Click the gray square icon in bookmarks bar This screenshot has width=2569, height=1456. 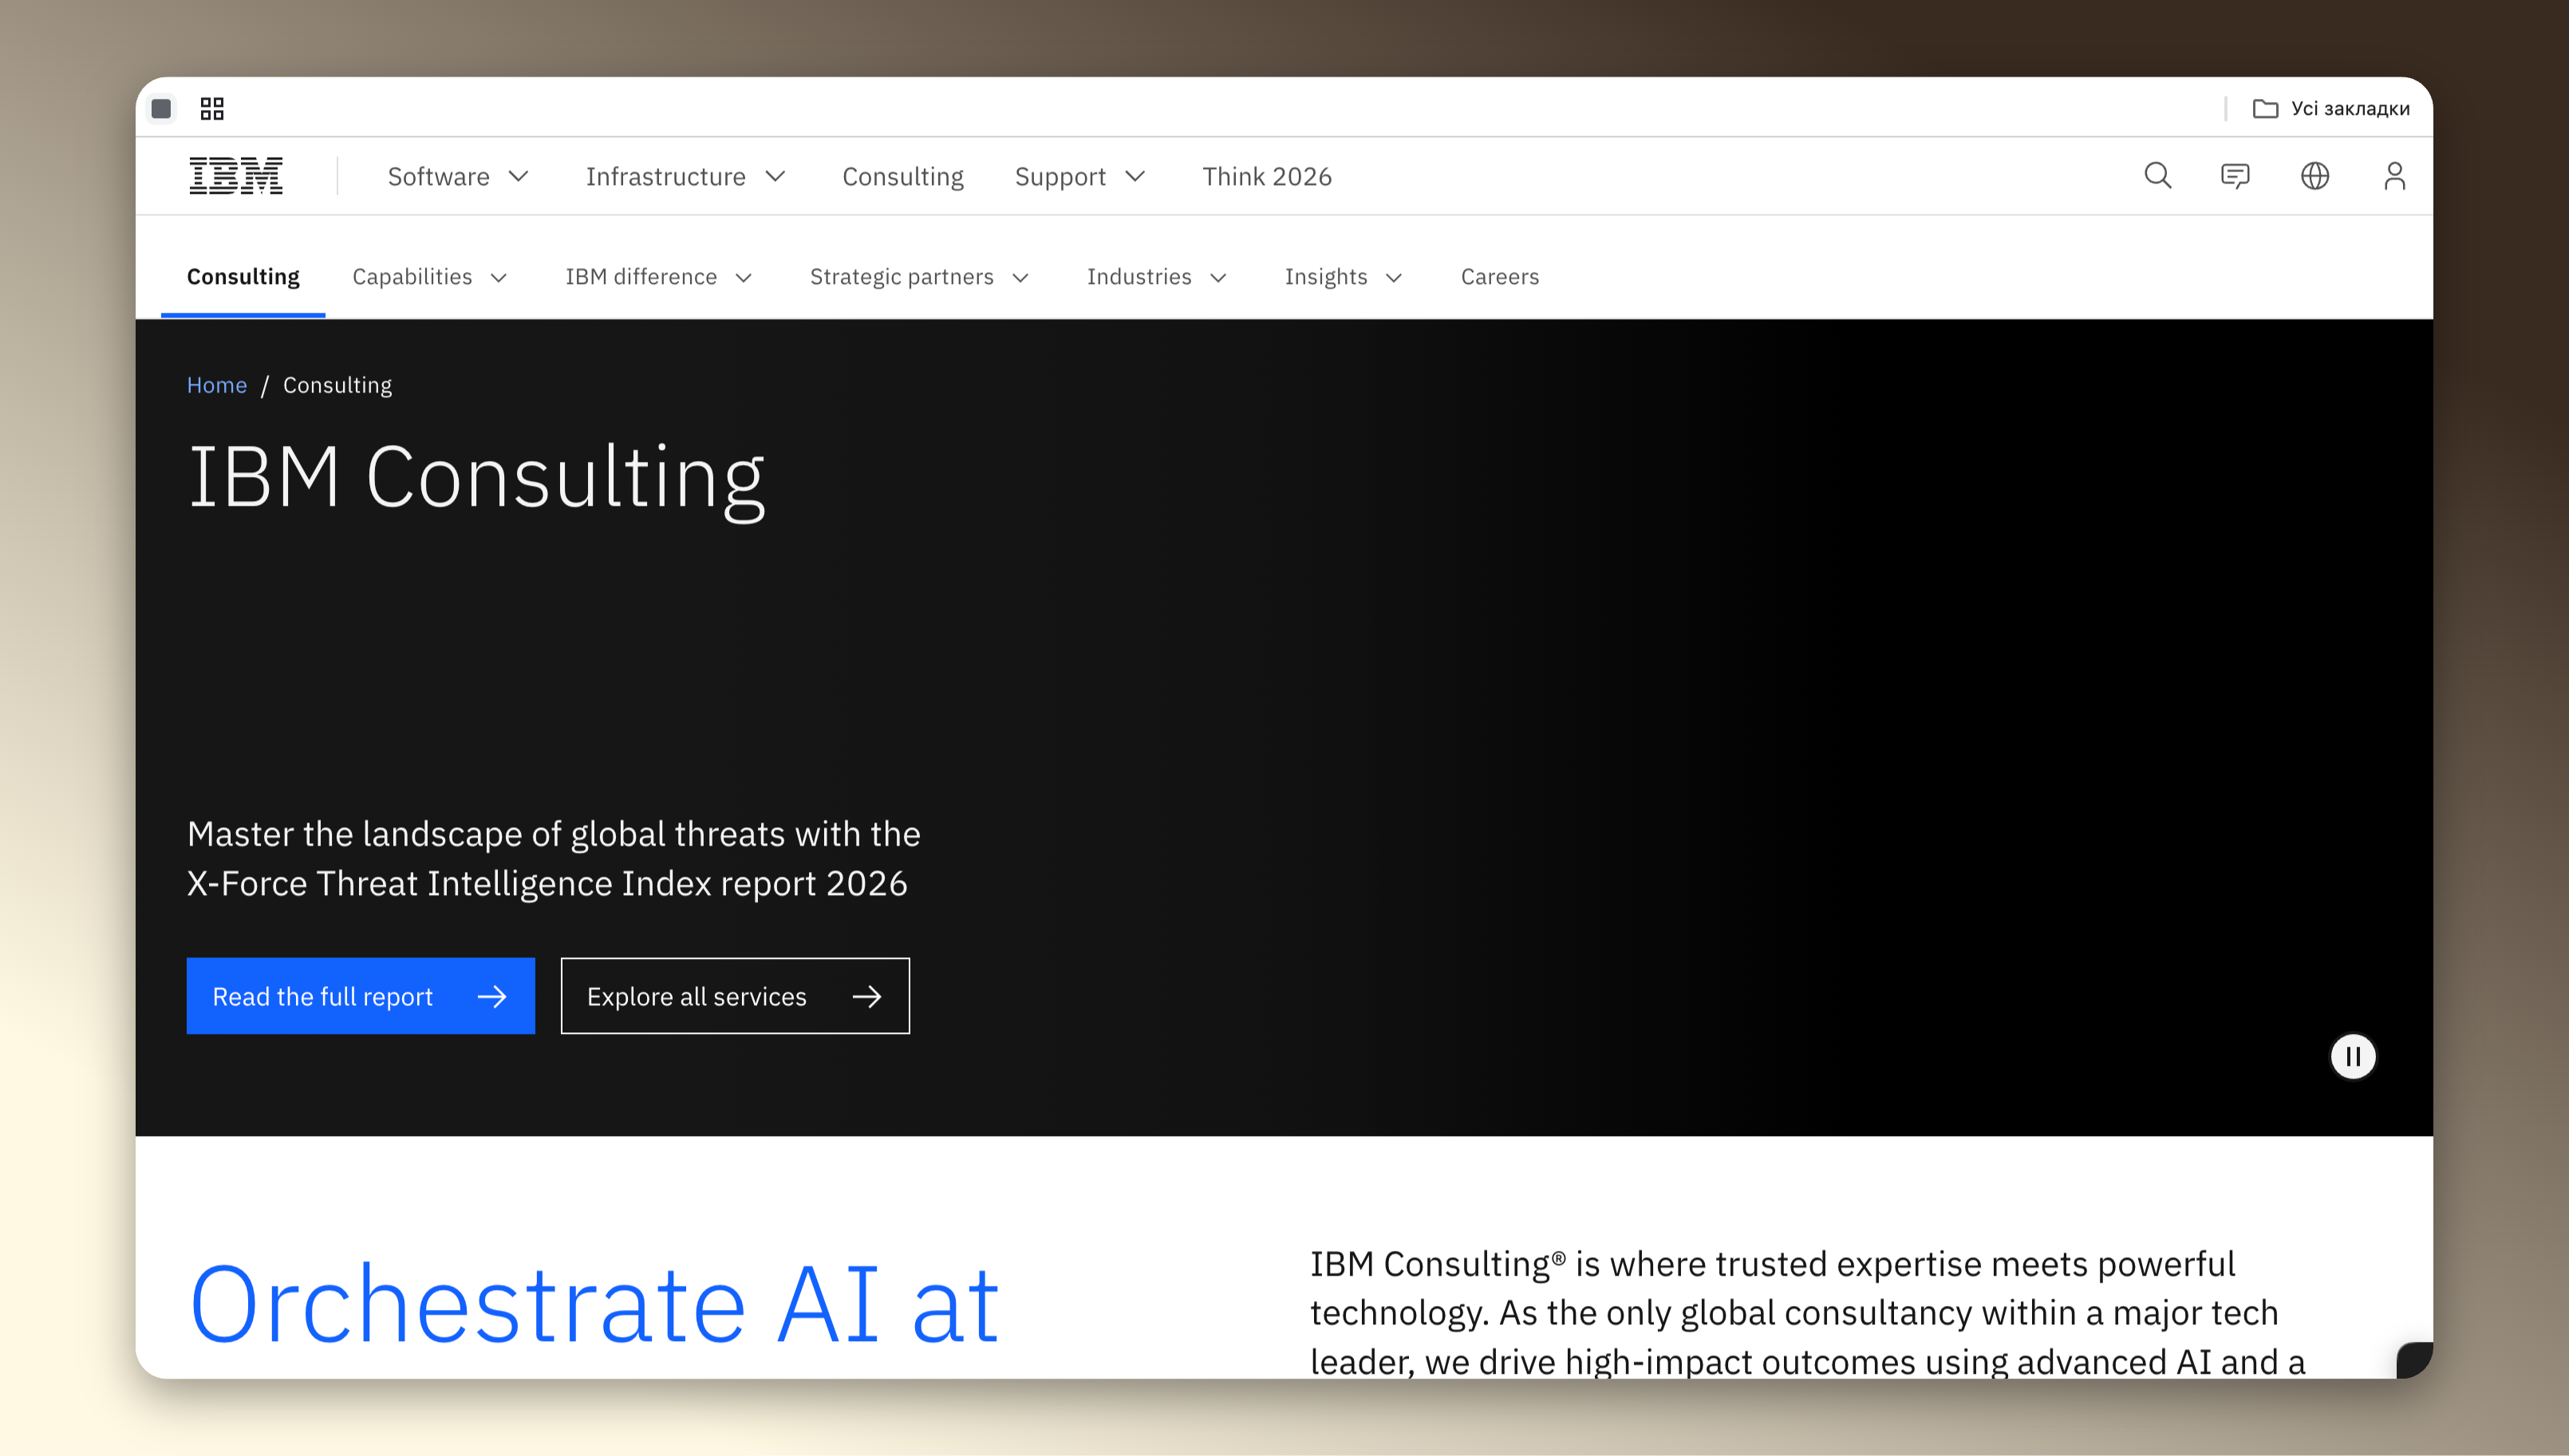coord(161,108)
